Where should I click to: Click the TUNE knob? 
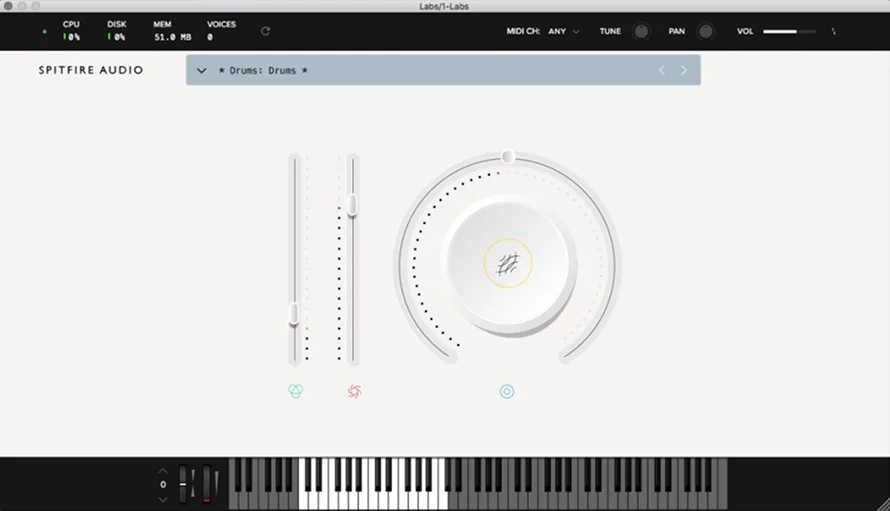pyautogui.click(x=641, y=31)
